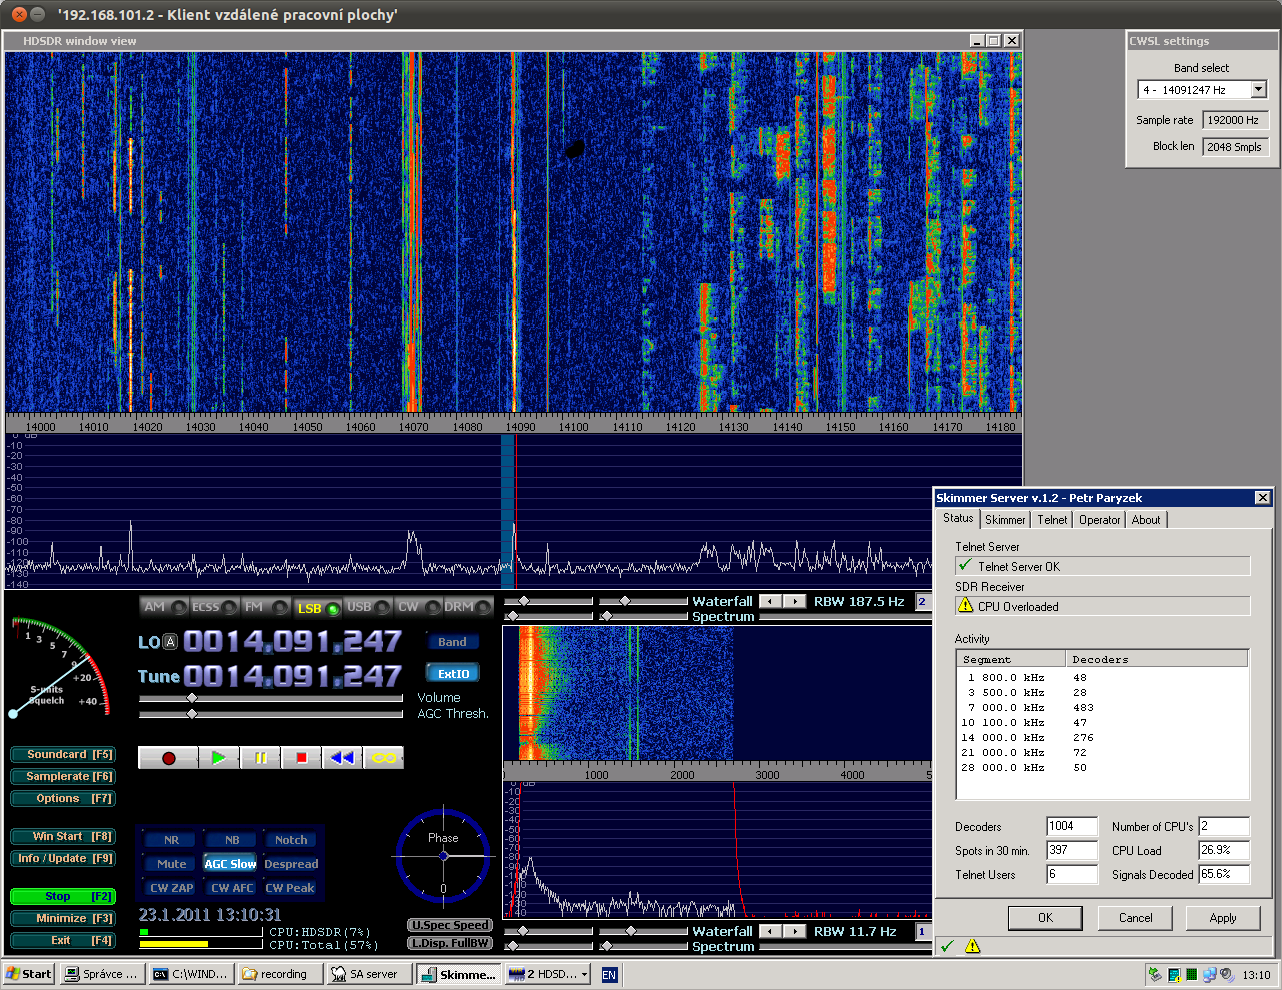
Task: Toggle AGC Slow setting
Action: coord(231,864)
